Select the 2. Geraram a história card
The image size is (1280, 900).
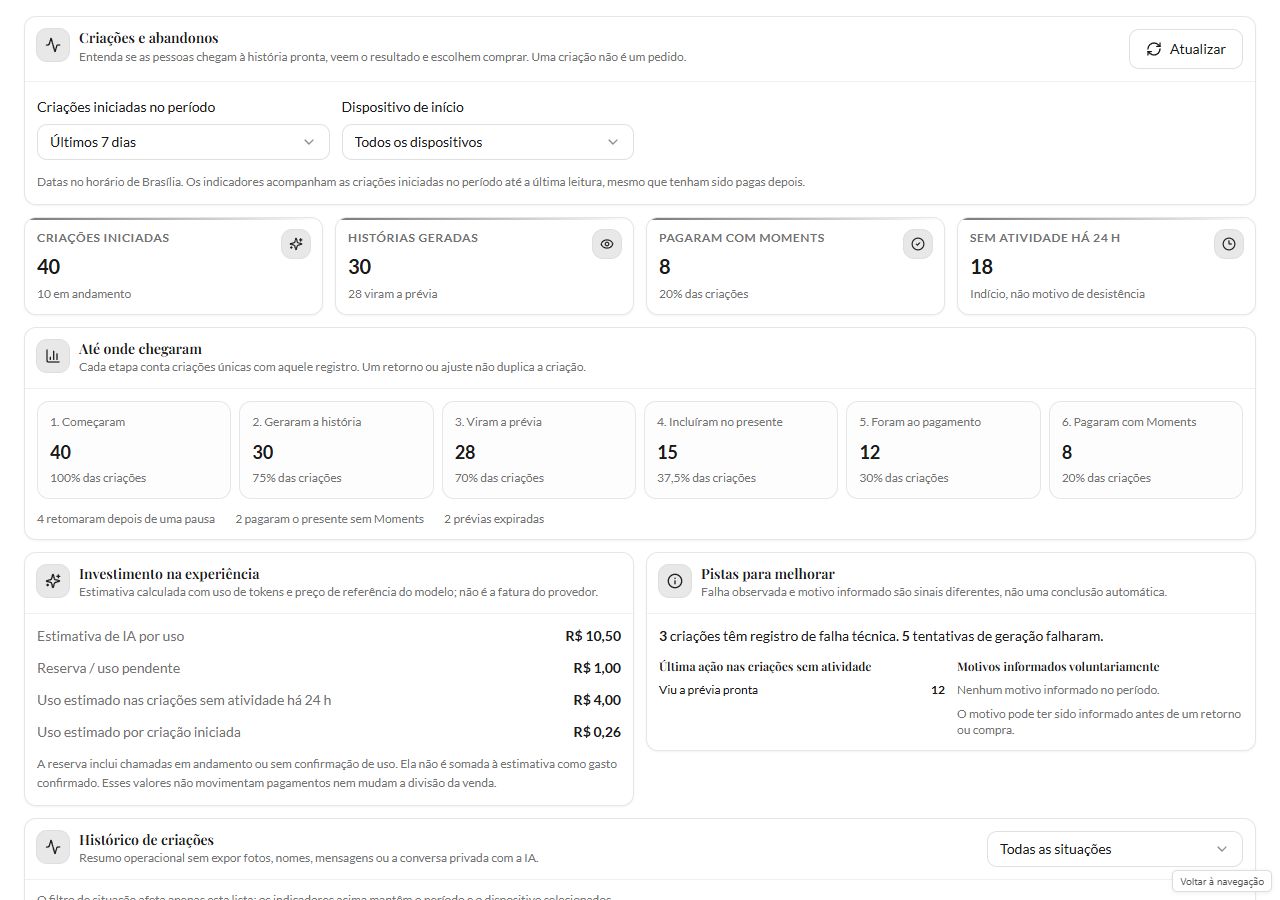336,450
